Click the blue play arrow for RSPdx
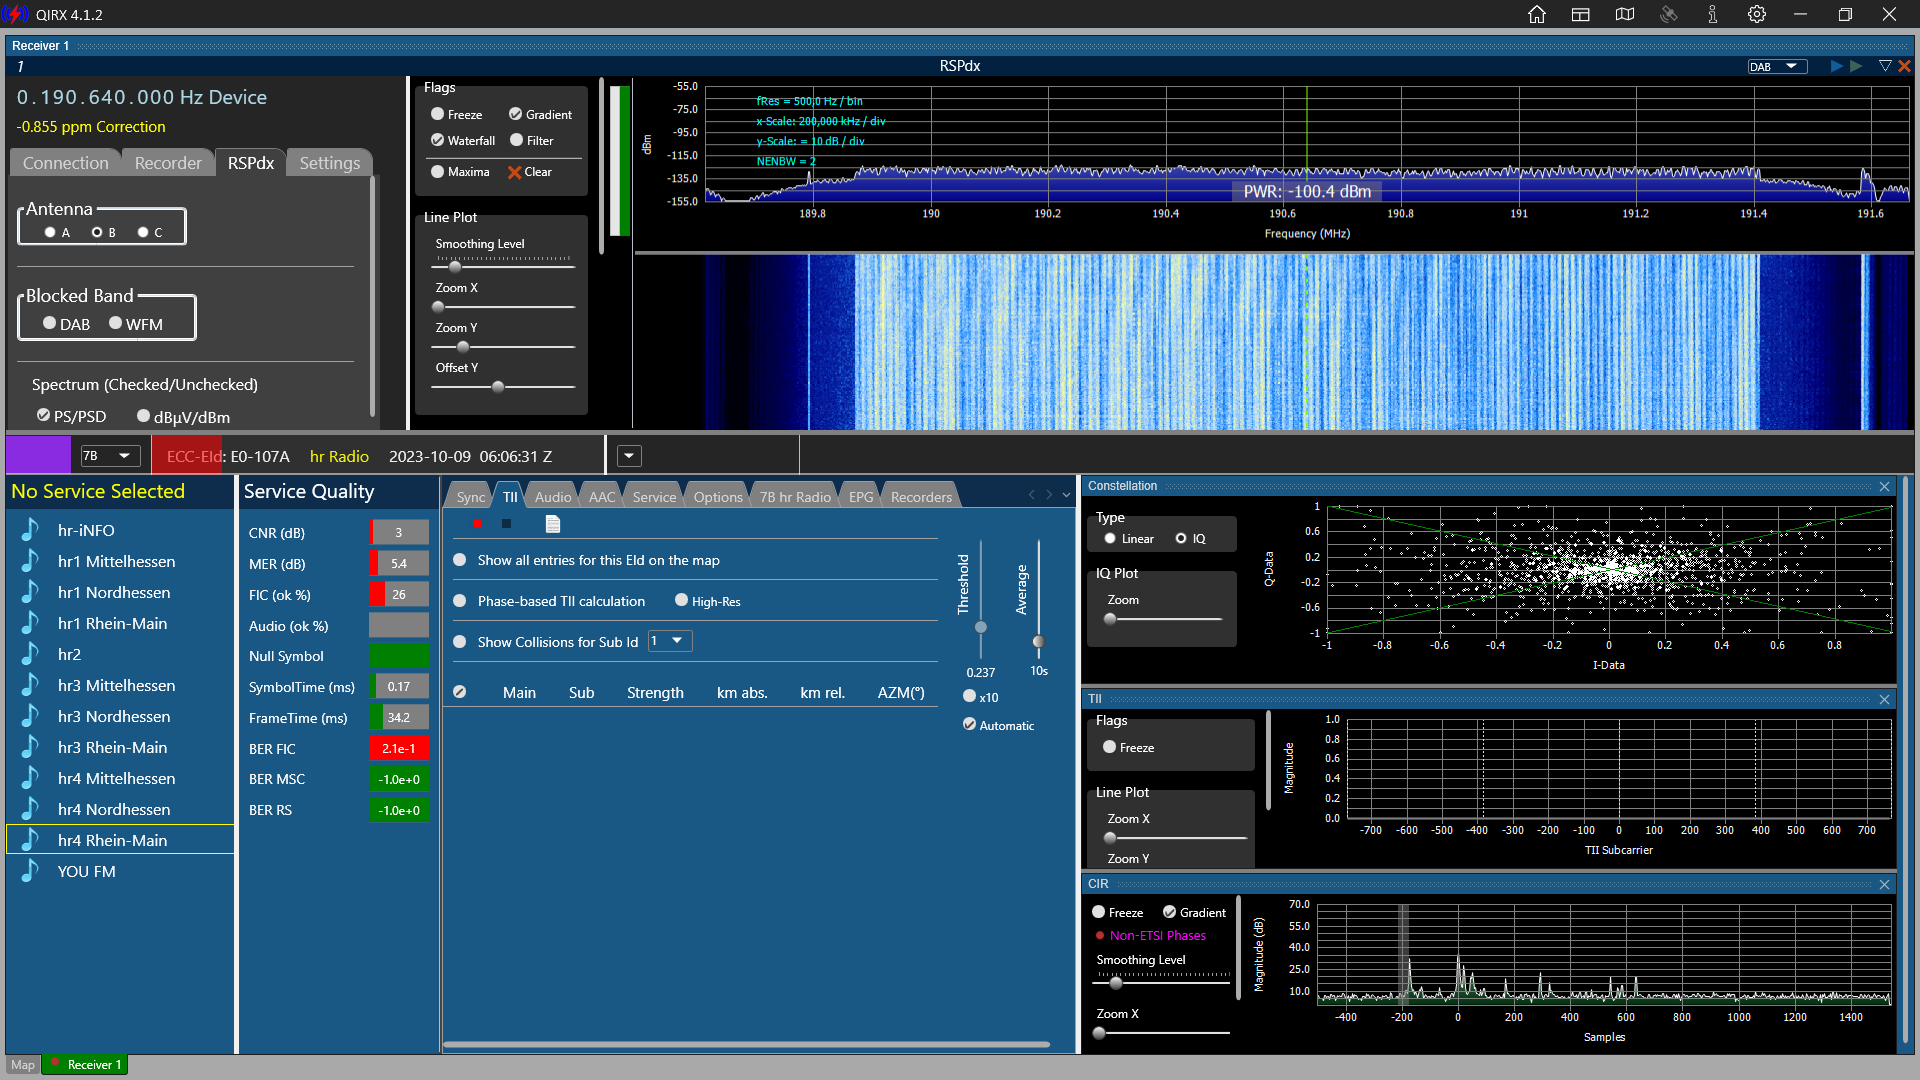1920x1080 pixels. pyautogui.click(x=1836, y=66)
